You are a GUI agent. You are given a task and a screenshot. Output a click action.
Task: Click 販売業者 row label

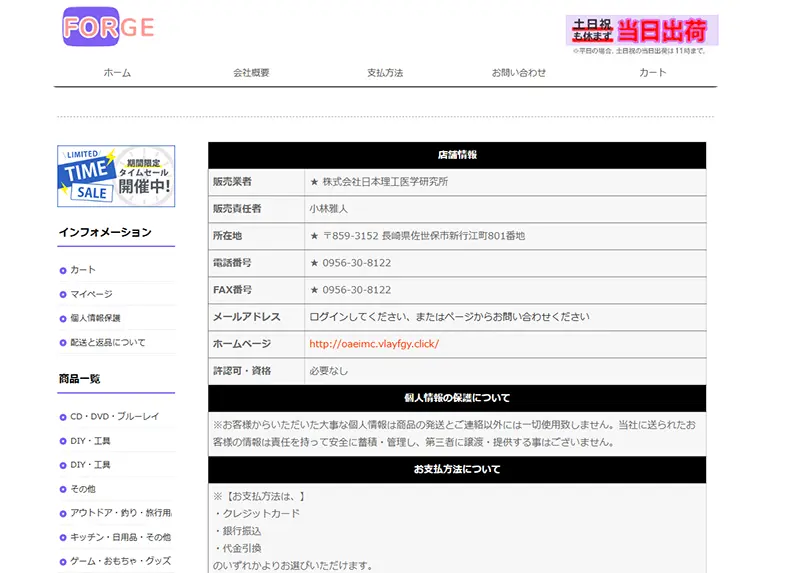[232, 182]
